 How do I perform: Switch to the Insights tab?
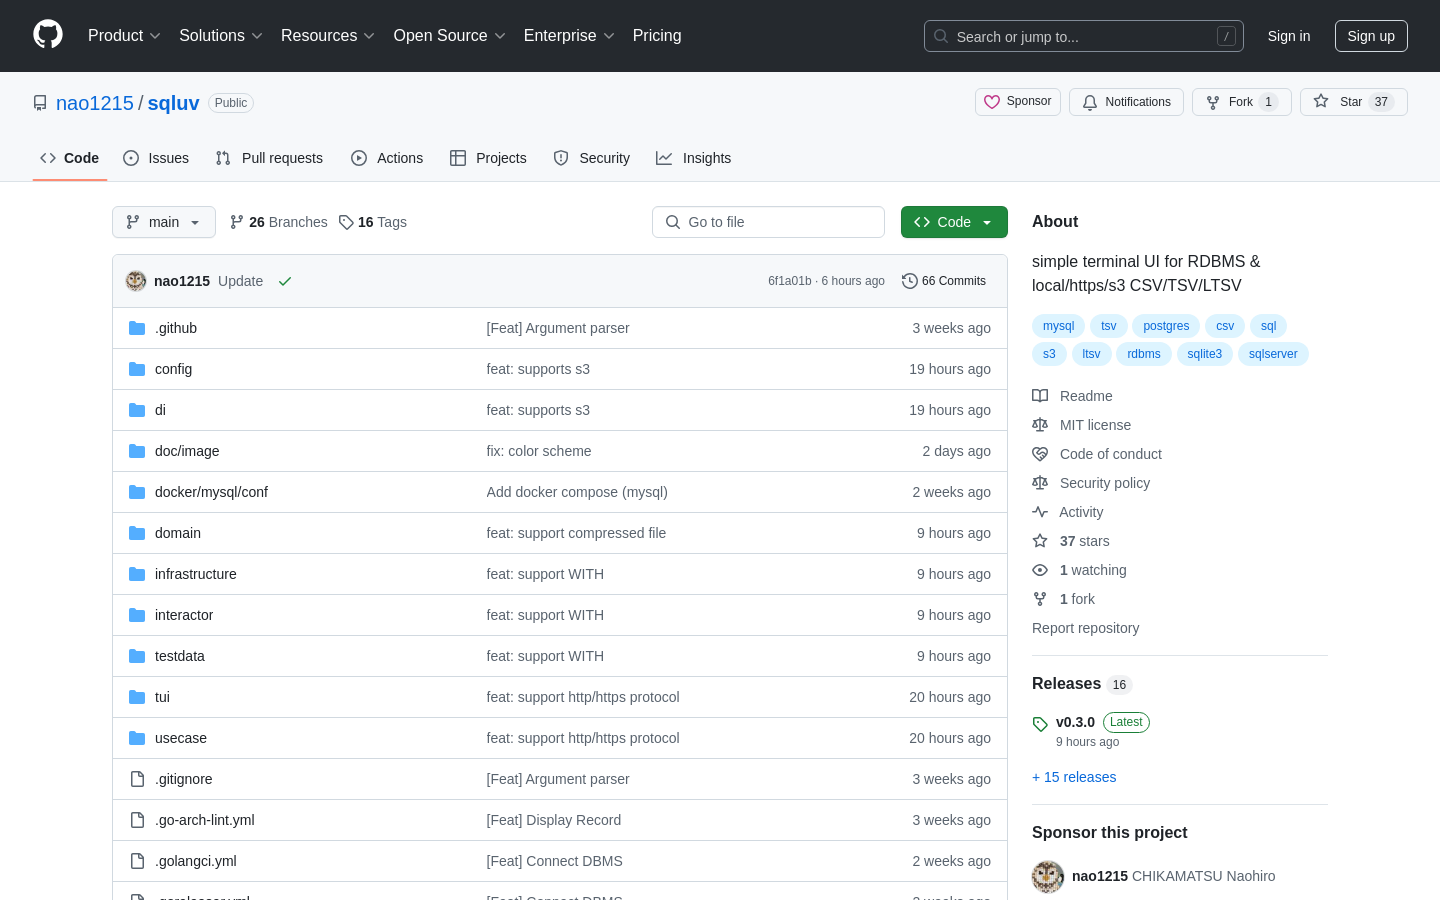tap(694, 158)
